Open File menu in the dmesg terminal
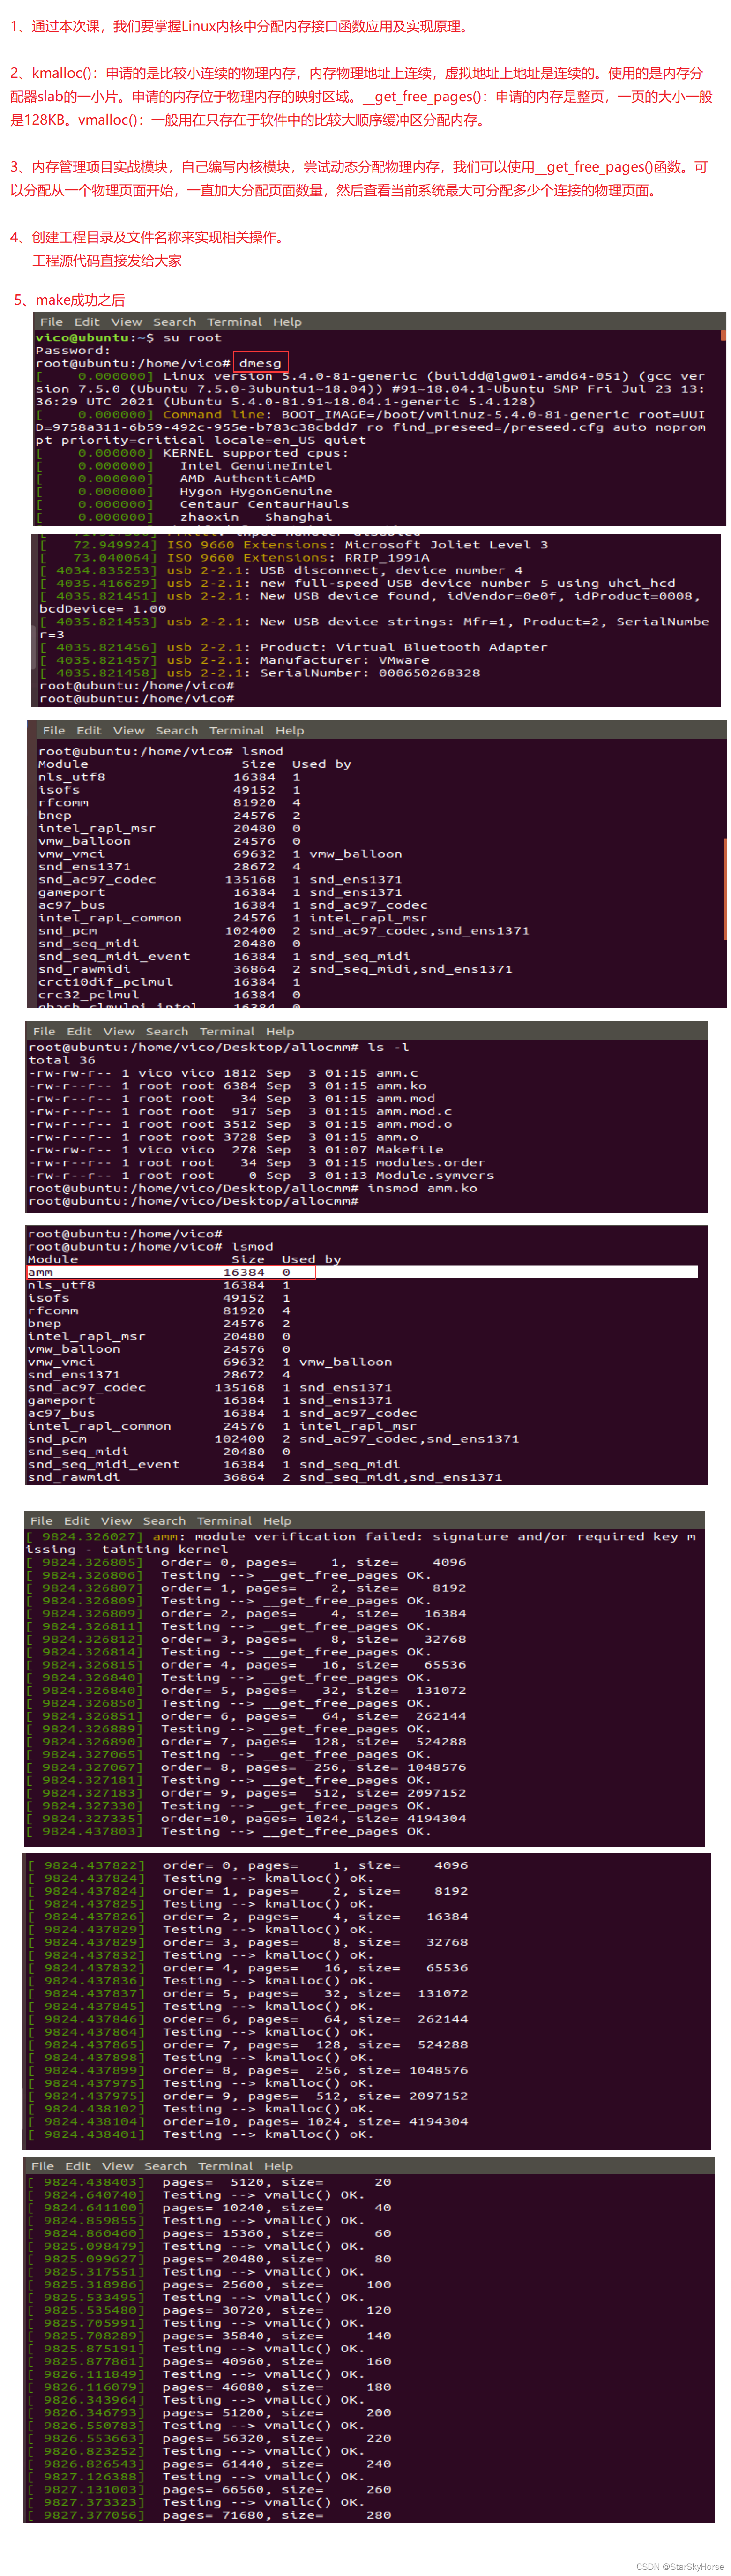Image resolution: width=731 pixels, height=2576 pixels. point(51,322)
